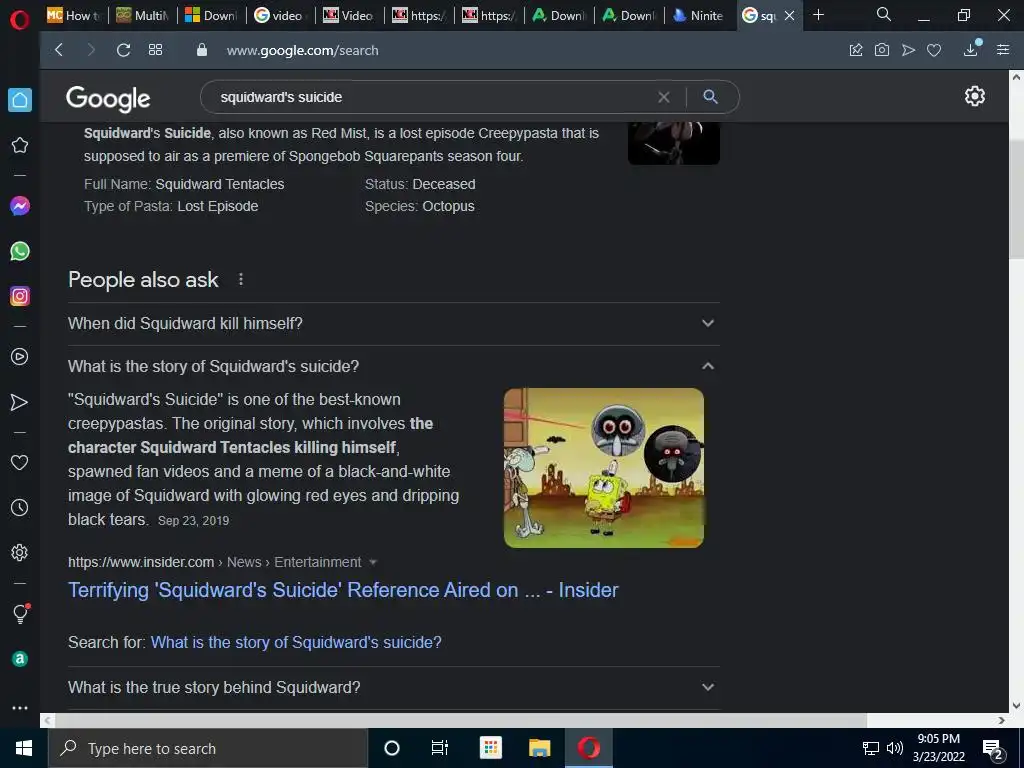
Task: Open File Explorer from taskbar
Action: tap(539, 748)
